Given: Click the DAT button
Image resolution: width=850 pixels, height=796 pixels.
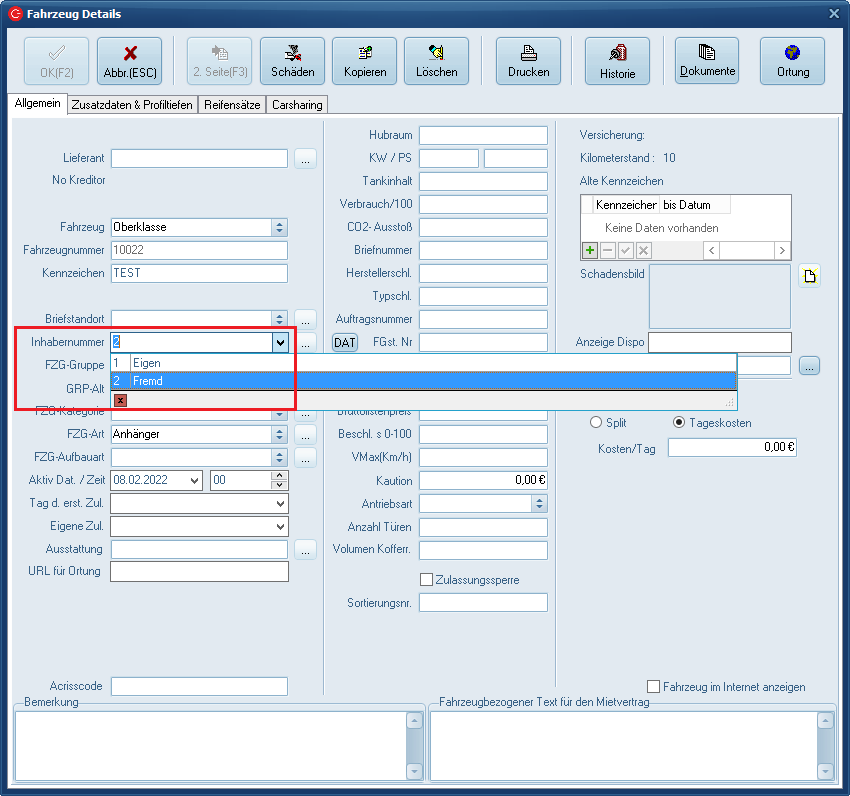Looking at the screenshot, I should [344, 342].
